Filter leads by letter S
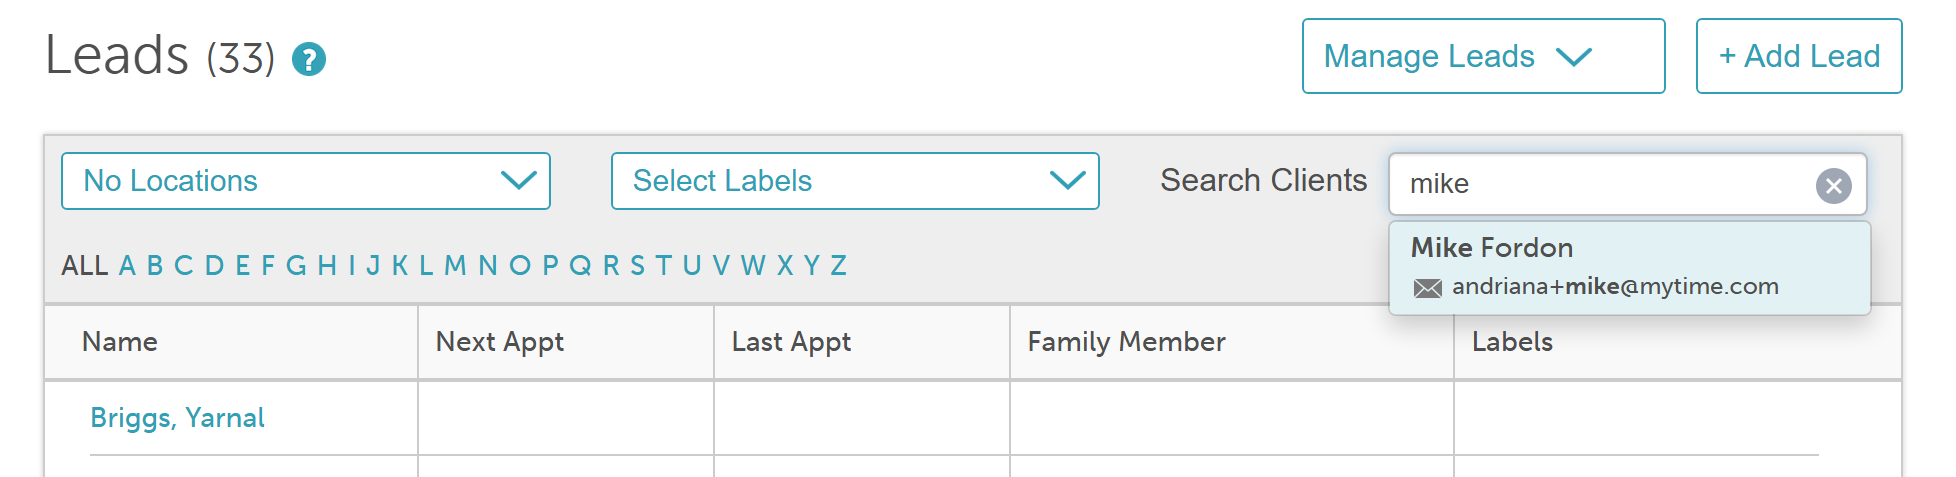1956x477 pixels. 637,266
